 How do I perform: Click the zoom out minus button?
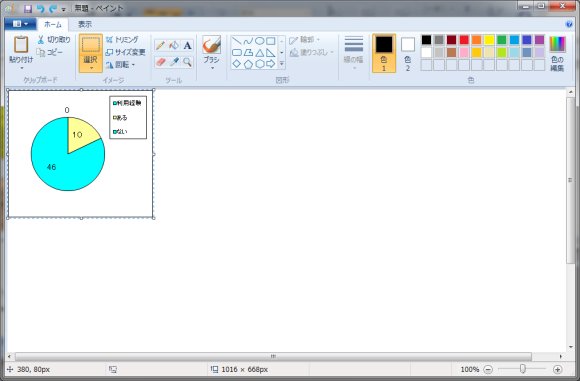click(488, 369)
